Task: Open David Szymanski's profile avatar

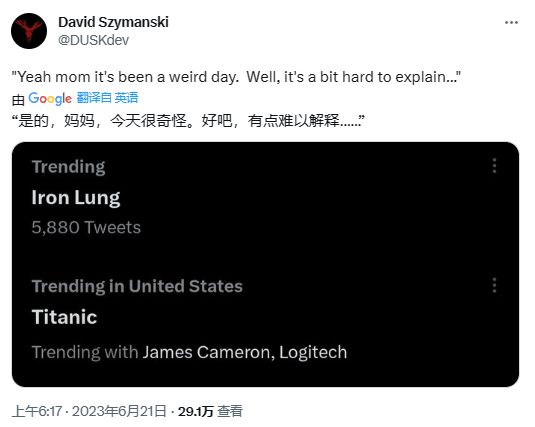Action: click(29, 31)
